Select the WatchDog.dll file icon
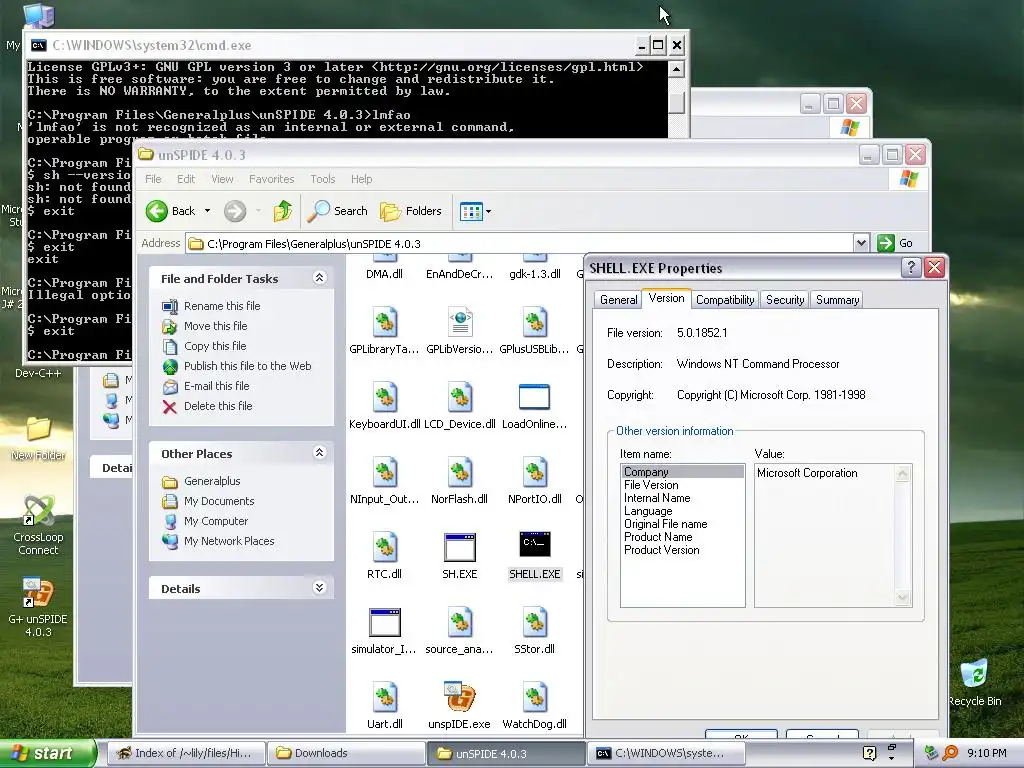Screen dimensions: 1024x768 [x=534, y=697]
